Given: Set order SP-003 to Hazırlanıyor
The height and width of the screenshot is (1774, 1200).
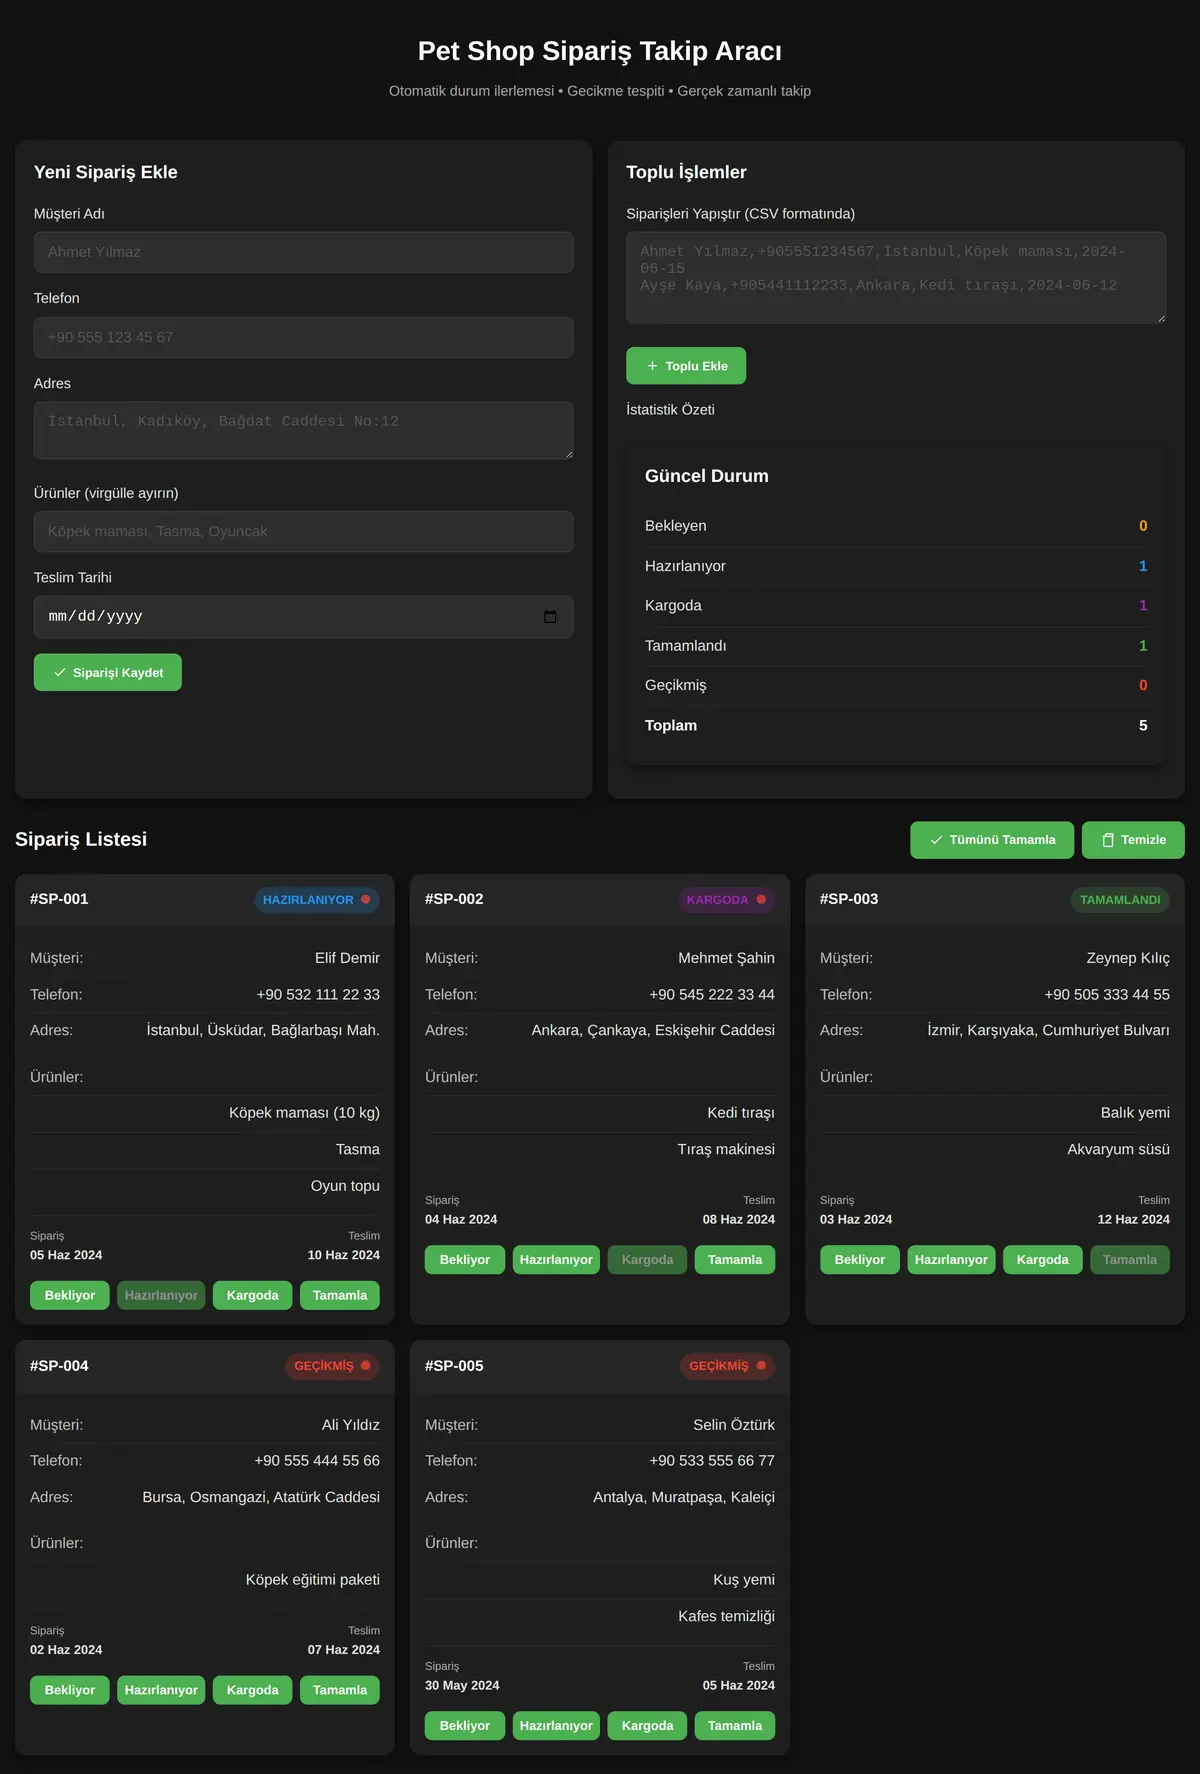Looking at the screenshot, I should 951,1260.
